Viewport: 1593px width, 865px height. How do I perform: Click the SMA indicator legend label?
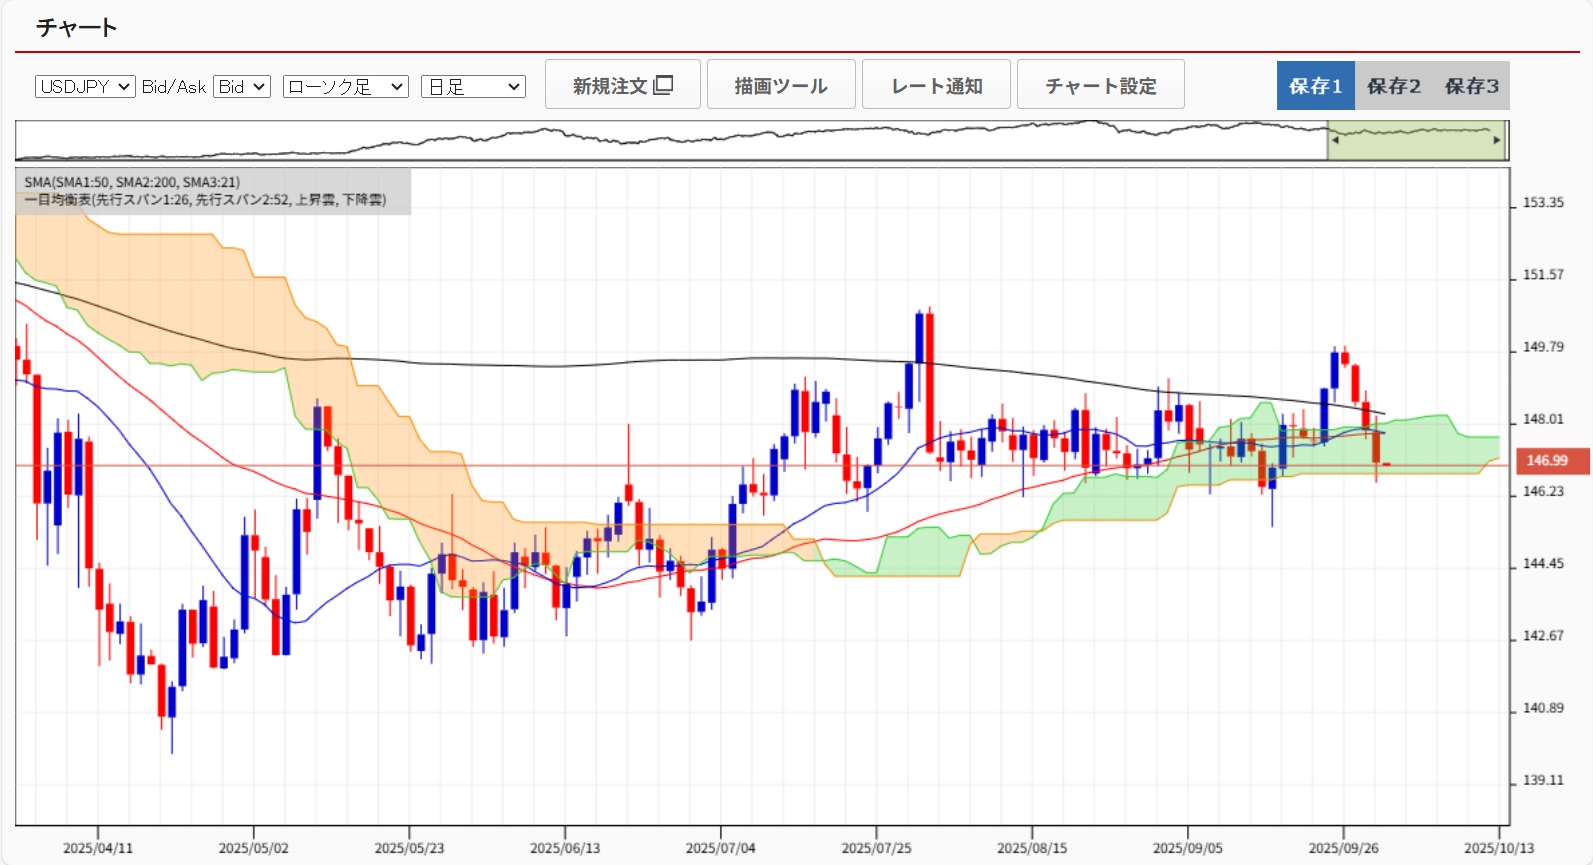132,182
